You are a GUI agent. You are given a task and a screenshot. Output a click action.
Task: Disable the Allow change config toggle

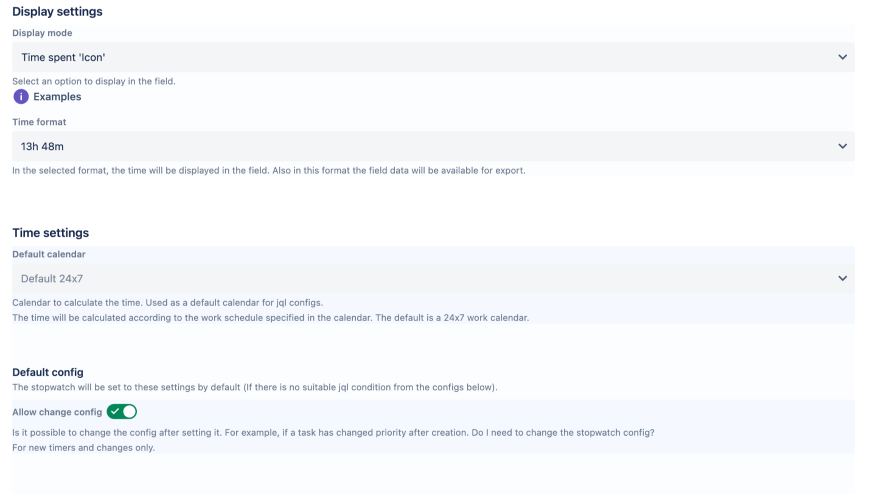point(122,411)
